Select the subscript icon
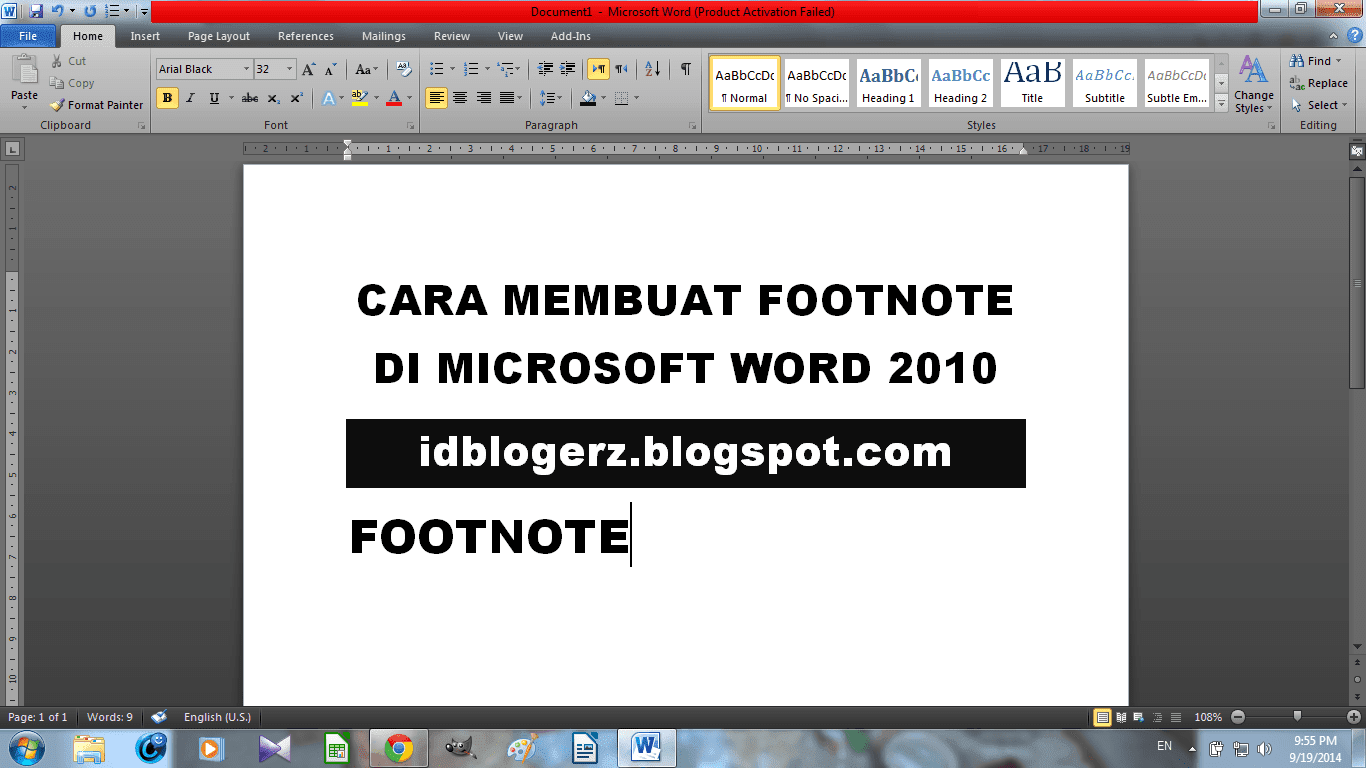Image resolution: width=1366 pixels, height=768 pixels. tap(274, 96)
